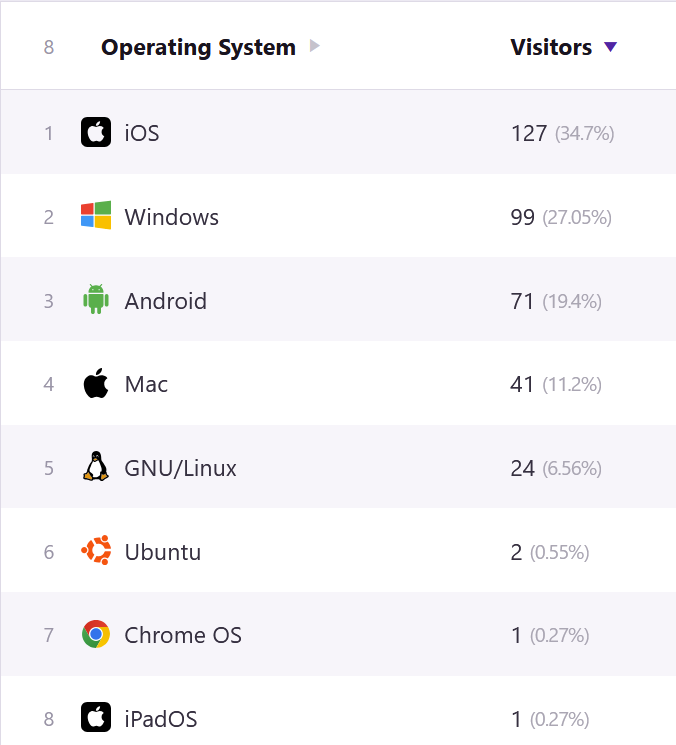
Task: Open the Android operating system entry
Action: point(166,301)
